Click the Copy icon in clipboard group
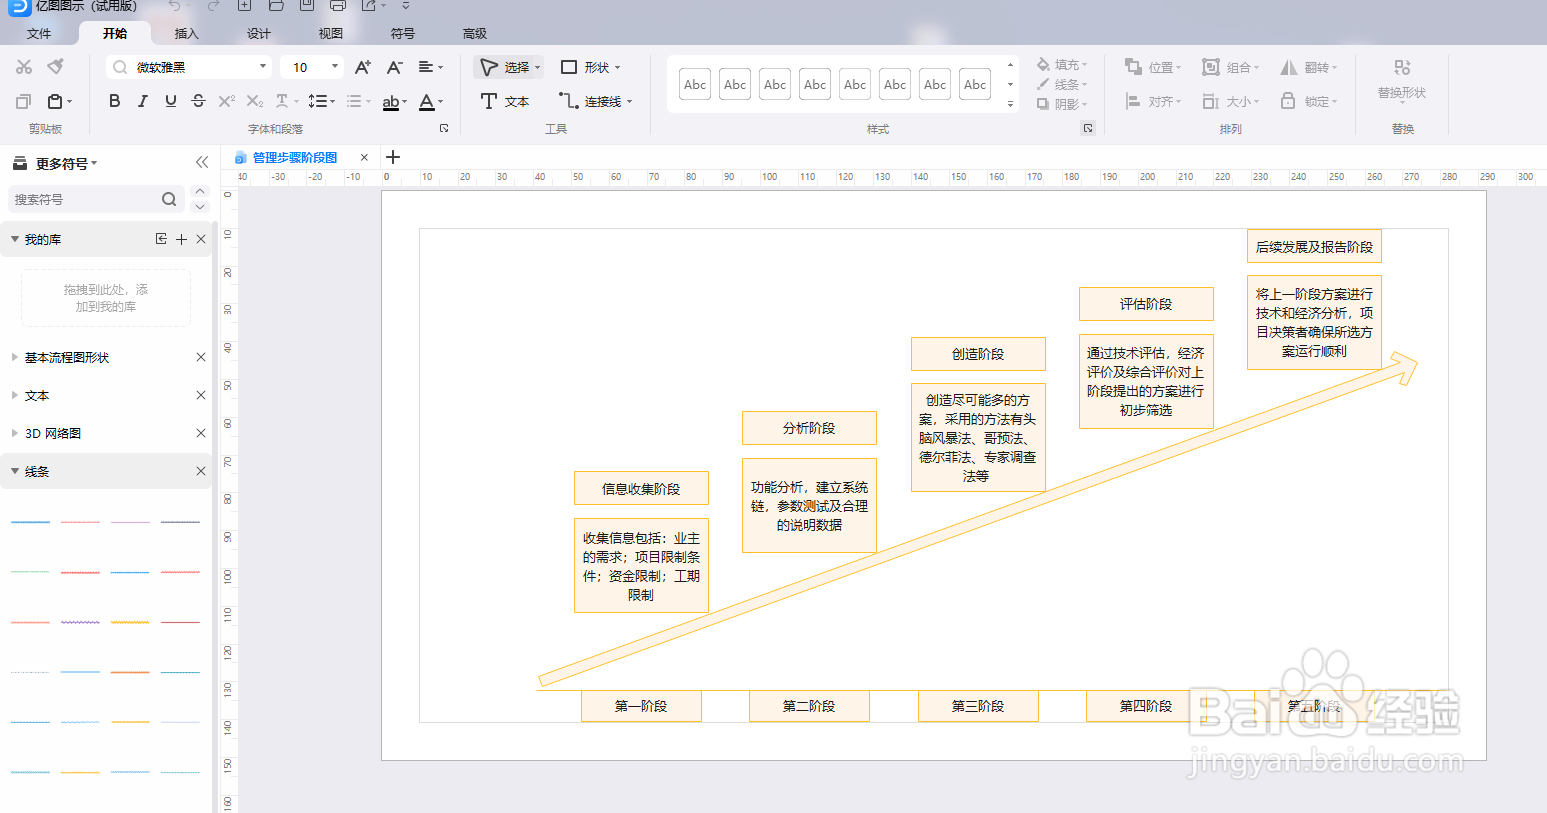 [x=24, y=101]
